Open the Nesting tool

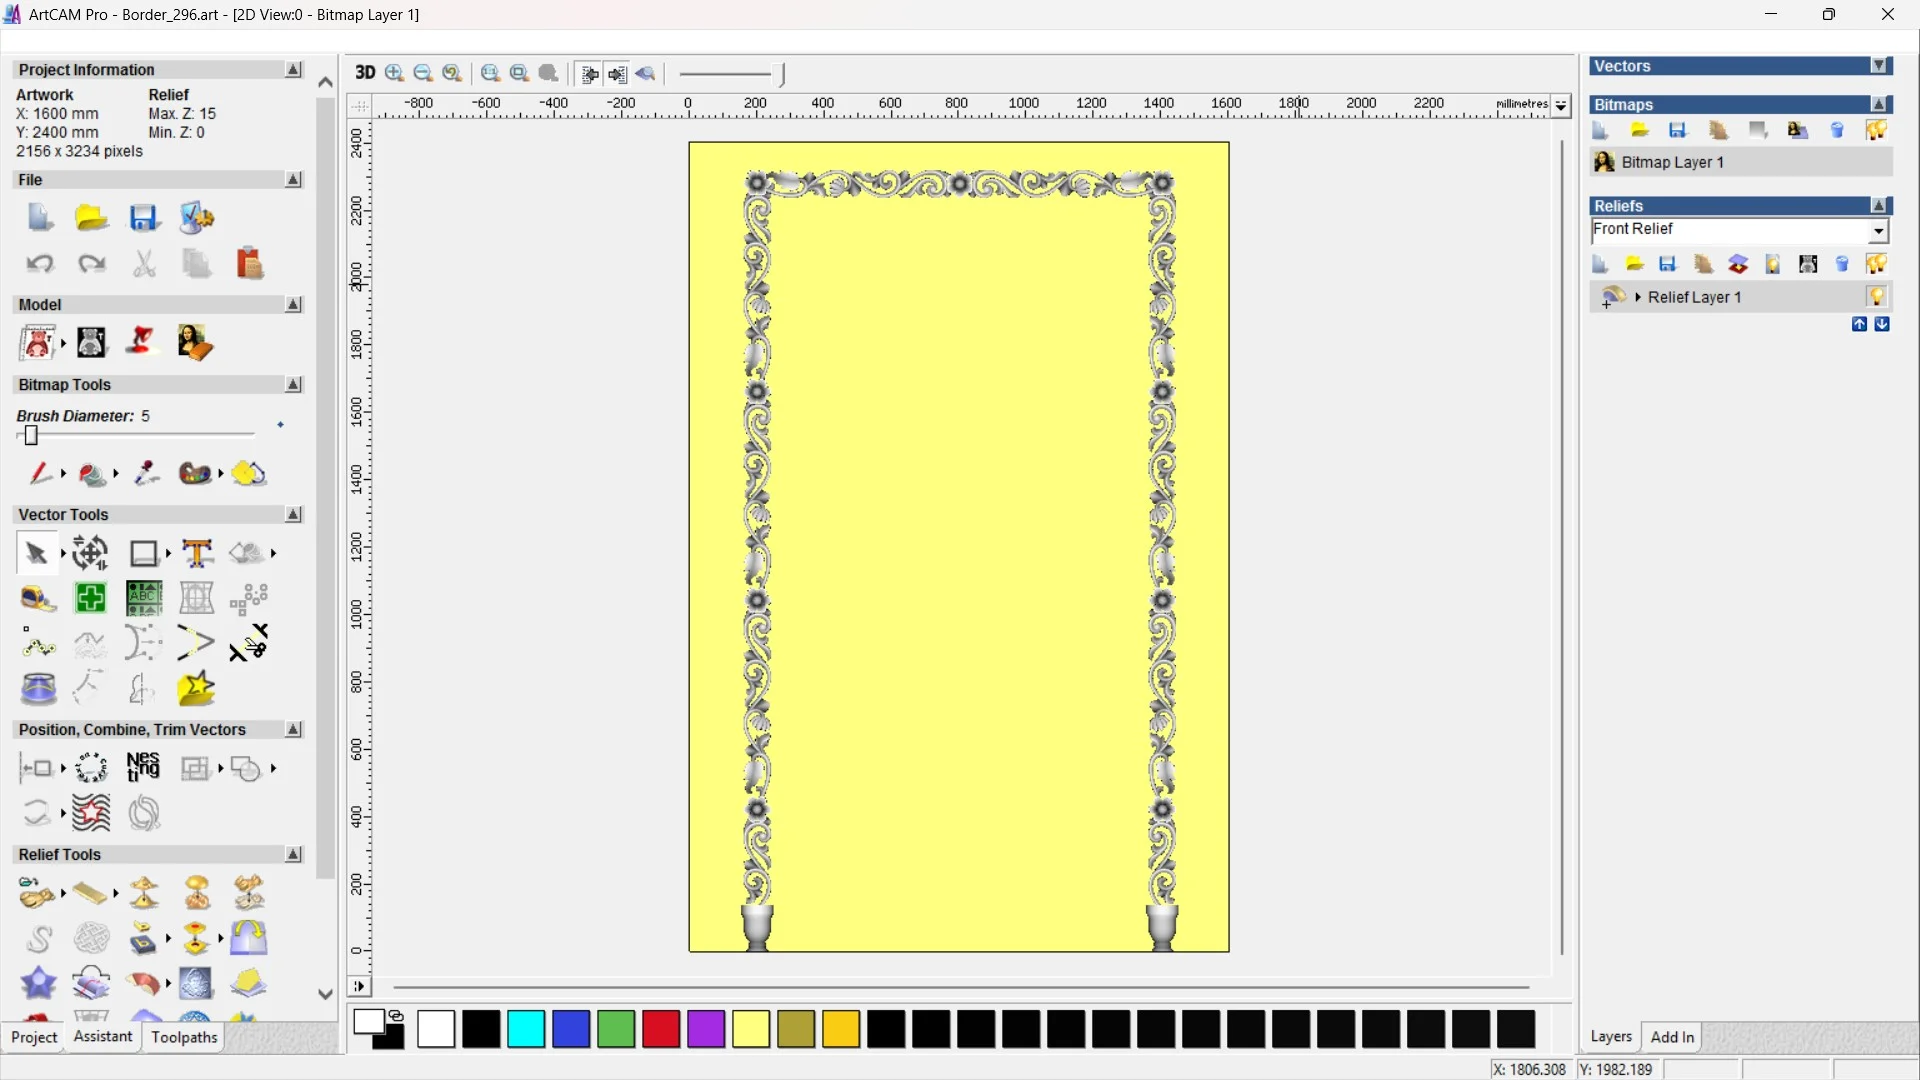click(143, 768)
